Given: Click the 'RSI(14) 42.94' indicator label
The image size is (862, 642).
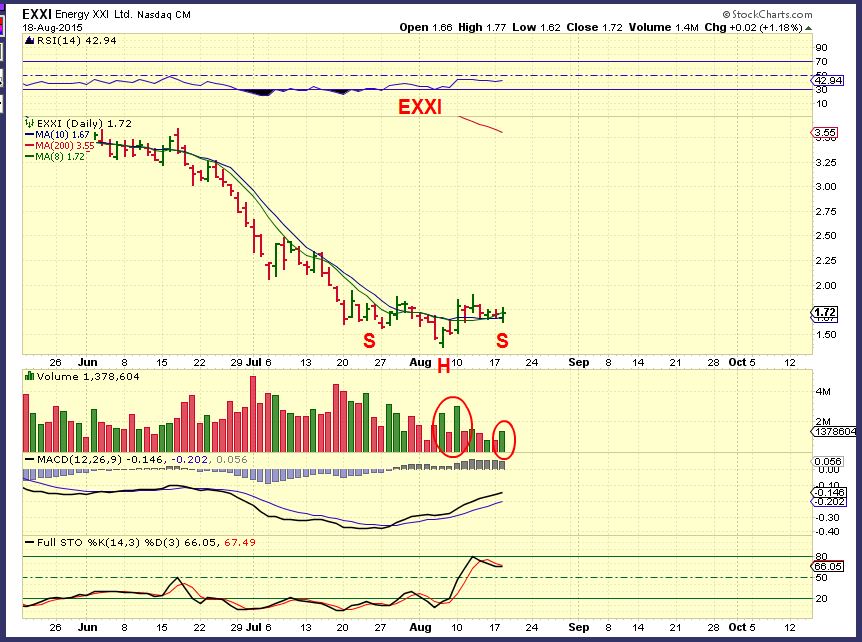Looking at the screenshot, I should pyautogui.click(x=76, y=41).
